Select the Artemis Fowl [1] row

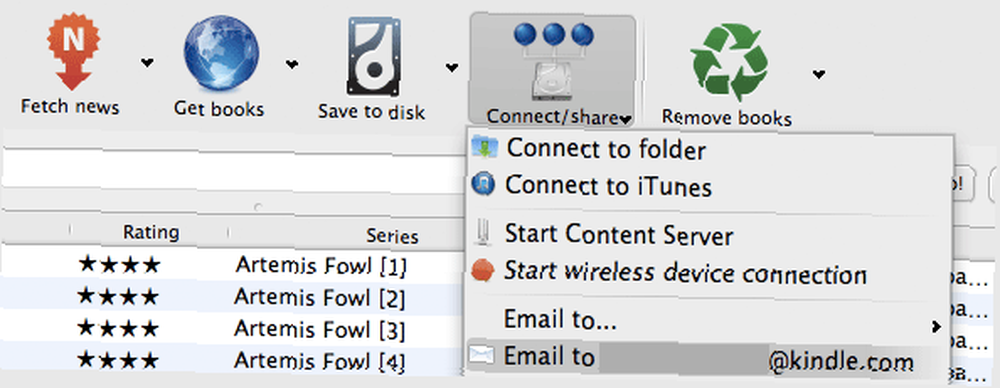tap(320, 264)
